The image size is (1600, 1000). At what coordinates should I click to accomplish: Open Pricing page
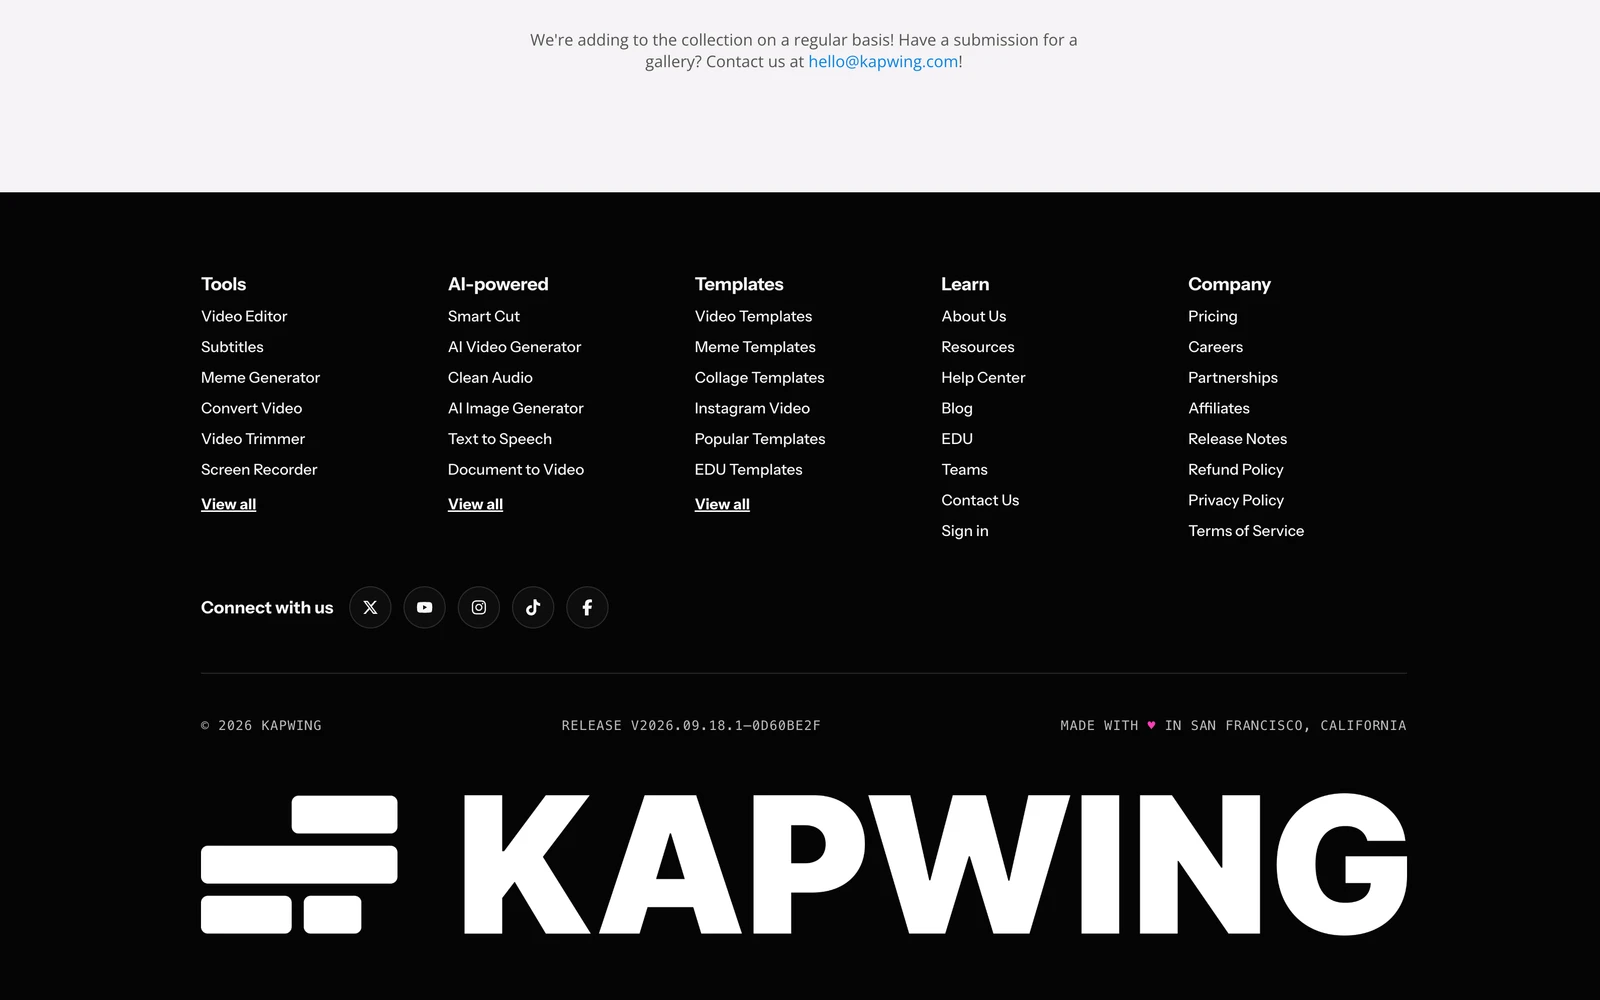pyautogui.click(x=1213, y=316)
